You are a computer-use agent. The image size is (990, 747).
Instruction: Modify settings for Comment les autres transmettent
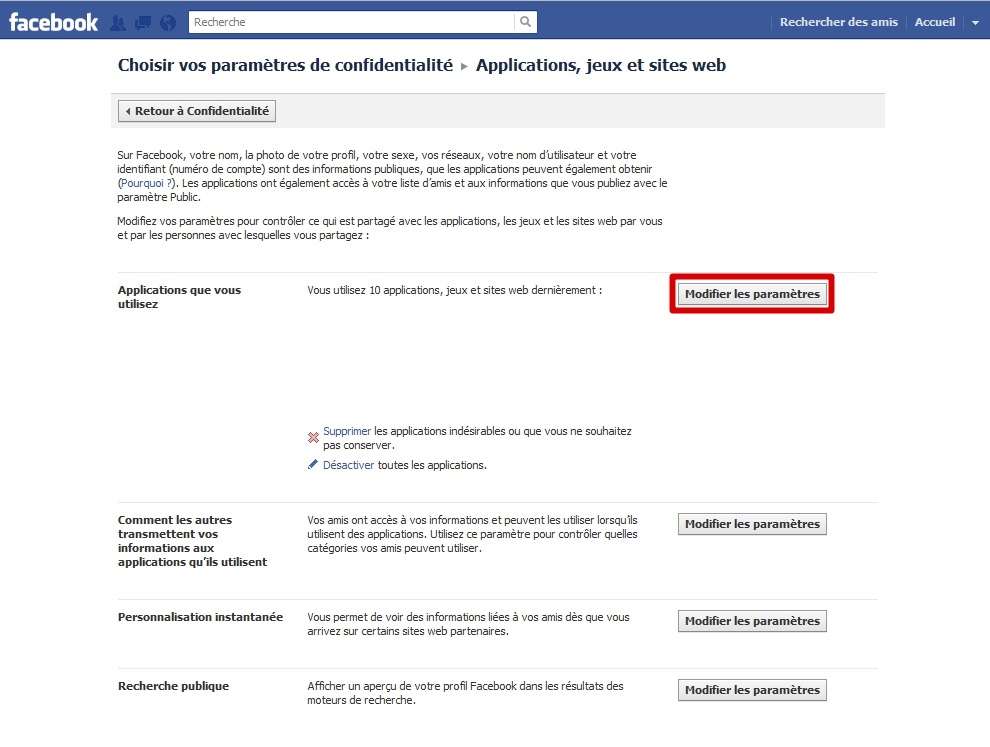tap(752, 524)
